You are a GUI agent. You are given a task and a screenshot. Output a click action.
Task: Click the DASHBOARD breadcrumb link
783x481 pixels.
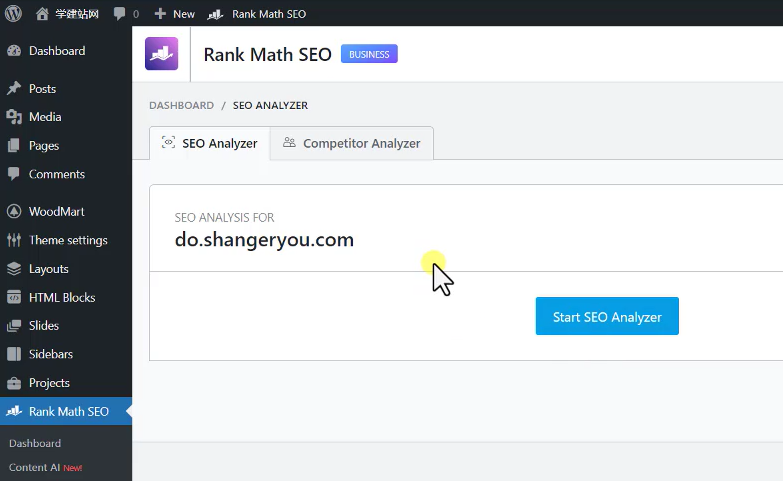181,105
